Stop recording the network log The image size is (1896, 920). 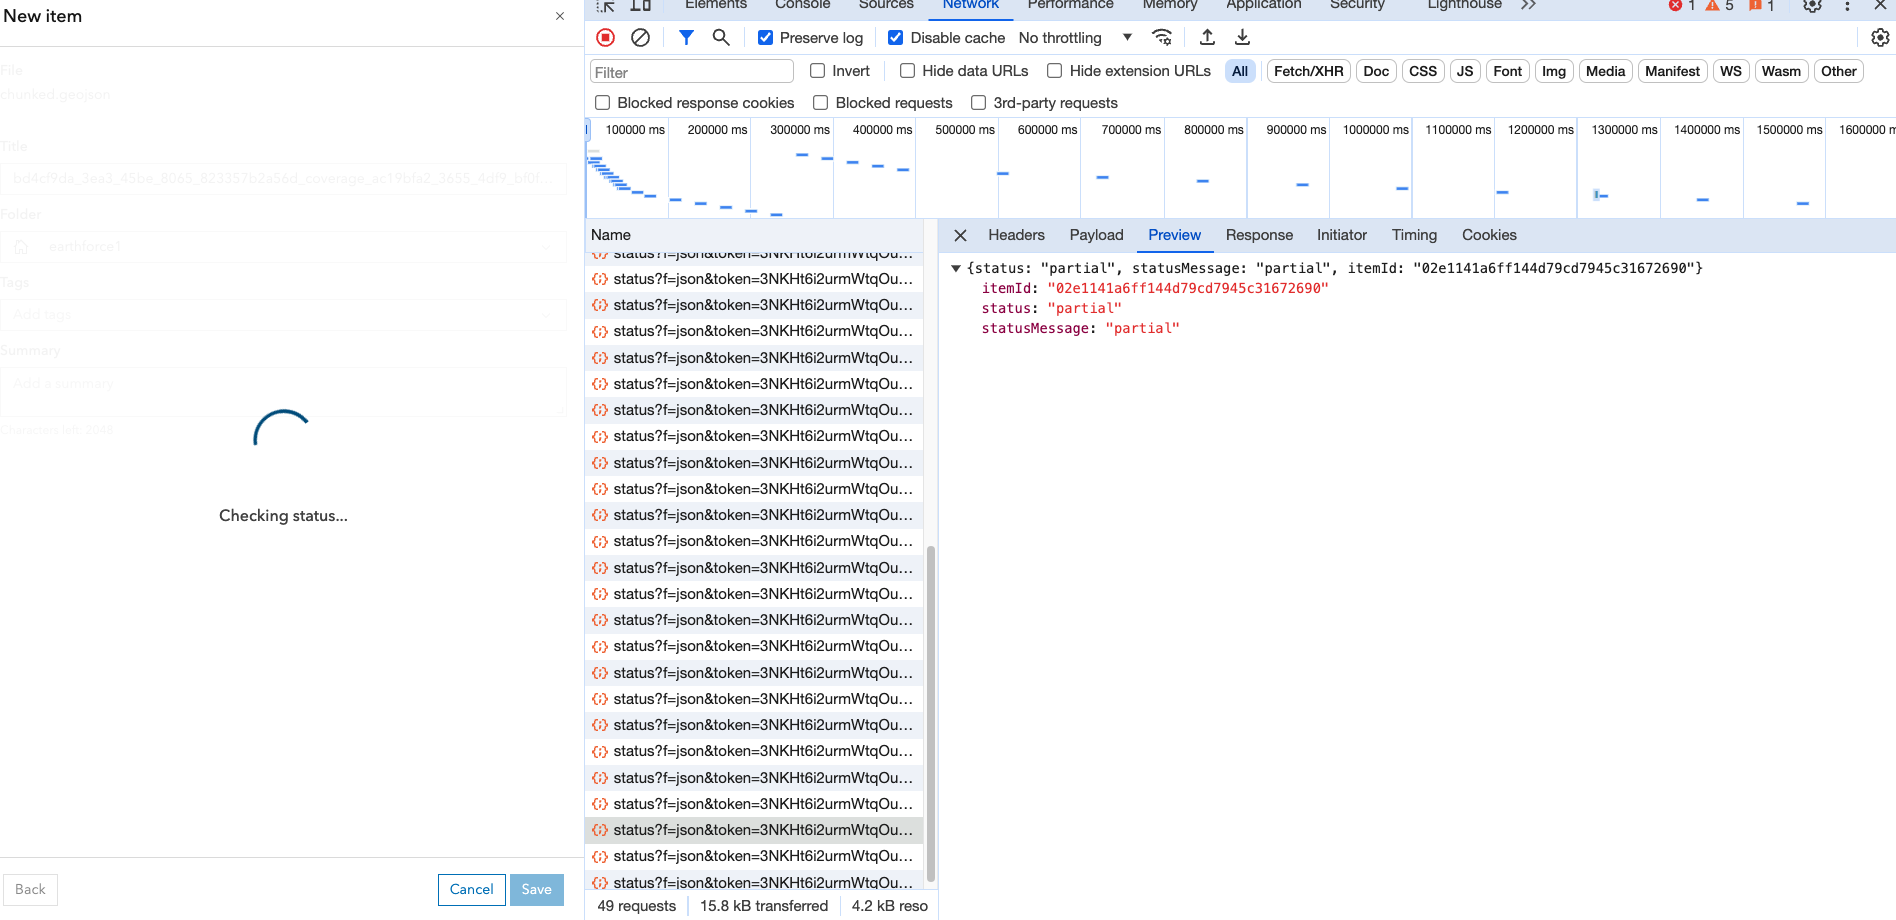[x=604, y=37]
